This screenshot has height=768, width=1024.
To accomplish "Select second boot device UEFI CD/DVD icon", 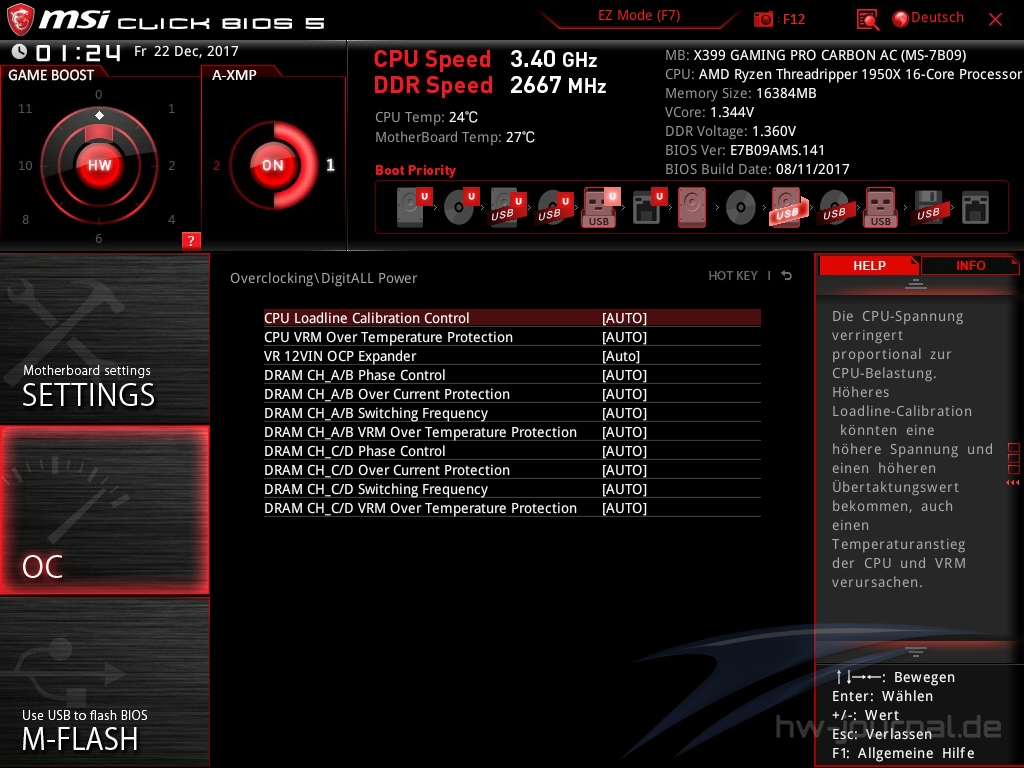I will pos(461,207).
